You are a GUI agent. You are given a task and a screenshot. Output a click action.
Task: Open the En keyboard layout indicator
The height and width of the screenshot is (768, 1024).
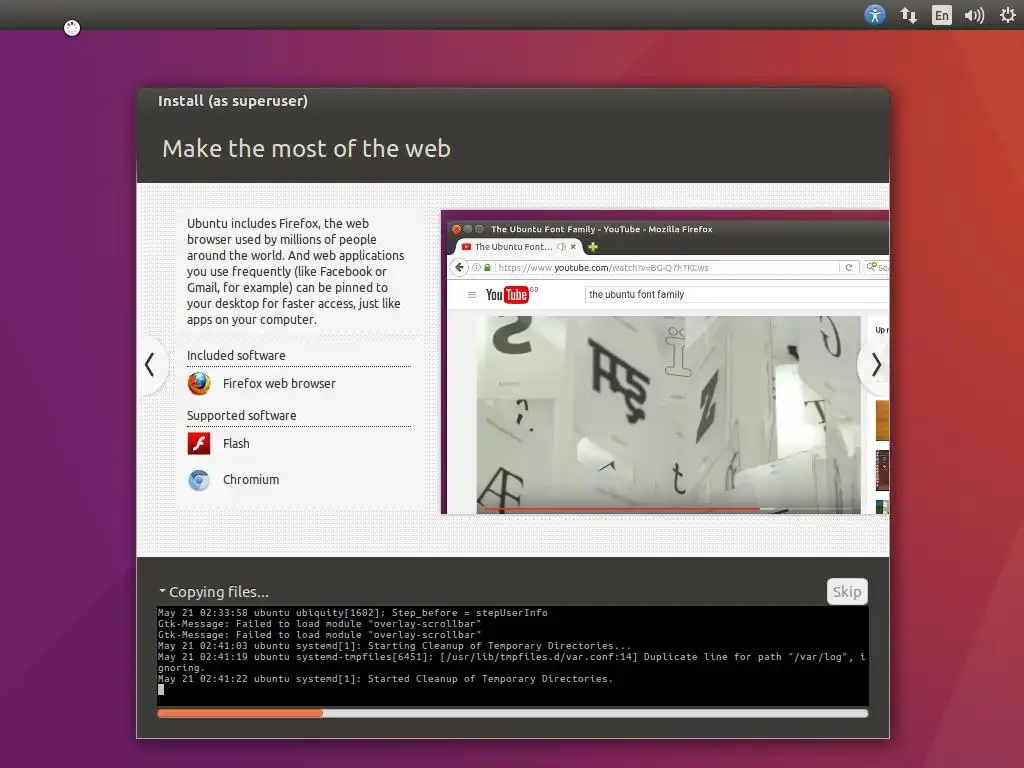click(941, 15)
